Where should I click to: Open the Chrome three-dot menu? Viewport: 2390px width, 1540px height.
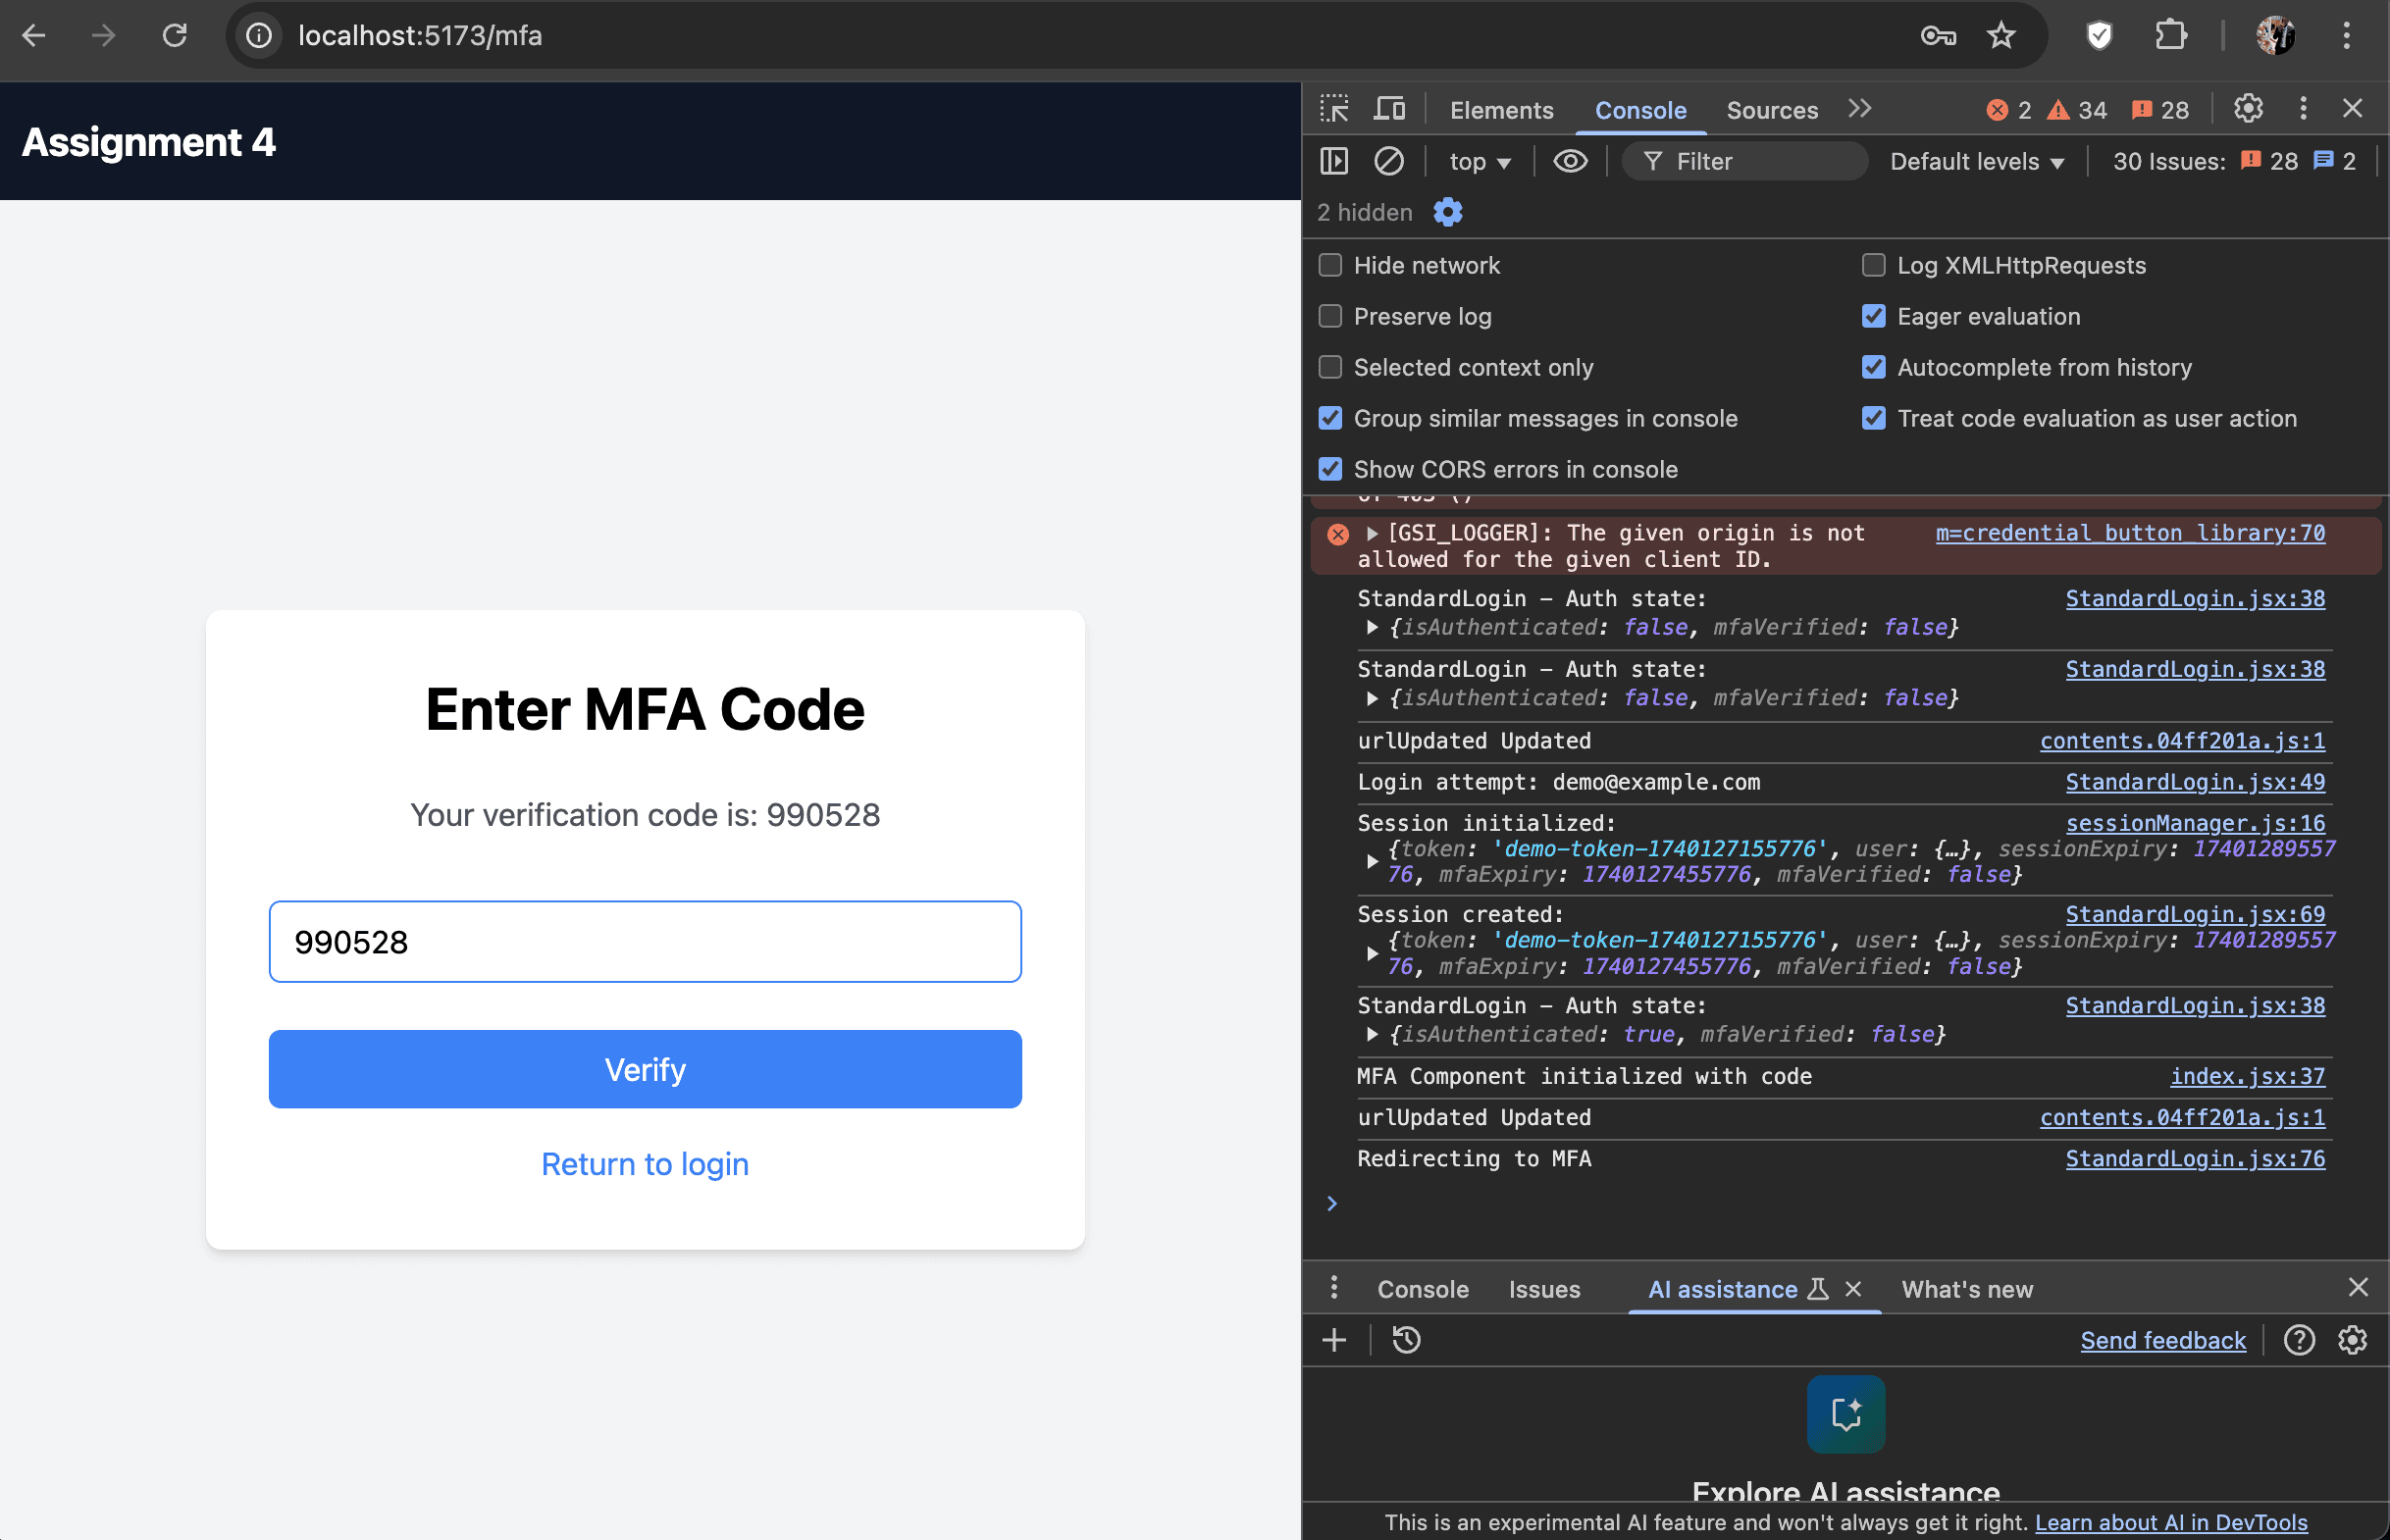point(2346,36)
